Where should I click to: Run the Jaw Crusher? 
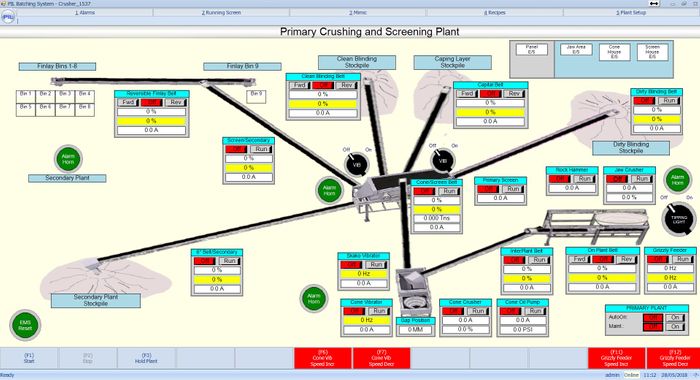pyautogui.click(x=642, y=179)
